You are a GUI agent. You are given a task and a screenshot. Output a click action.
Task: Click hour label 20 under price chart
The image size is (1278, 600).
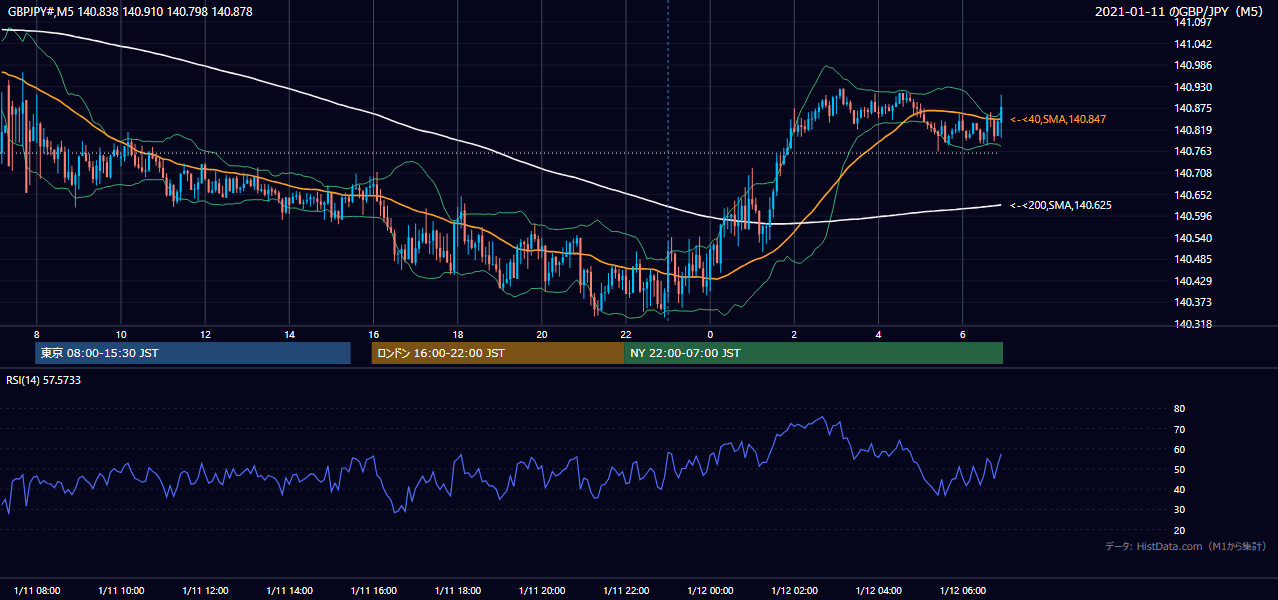click(541, 334)
